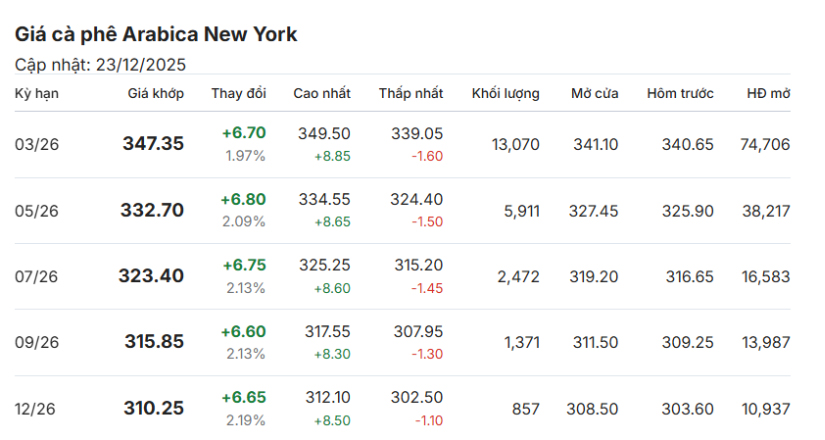The width and height of the screenshot is (825, 440).
Task: Select the "Giá khớp" column header
Action: pos(155,94)
